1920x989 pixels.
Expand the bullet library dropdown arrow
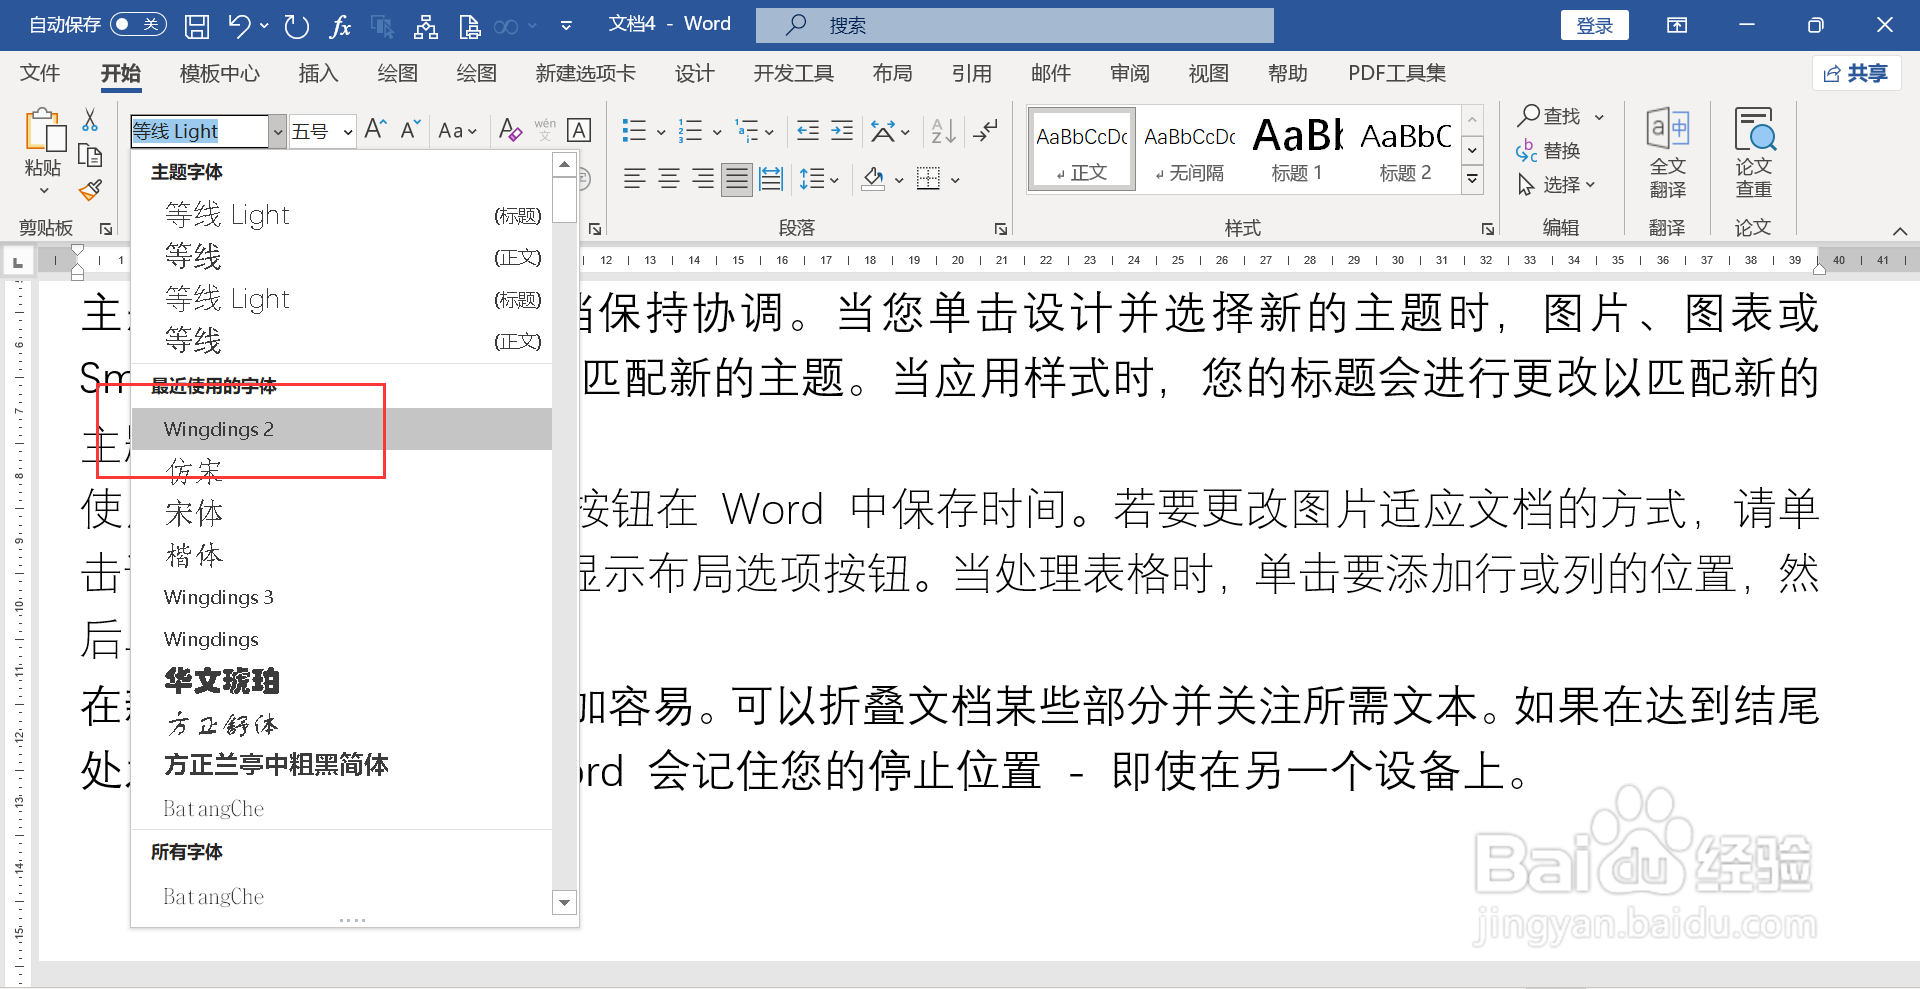pos(661,131)
